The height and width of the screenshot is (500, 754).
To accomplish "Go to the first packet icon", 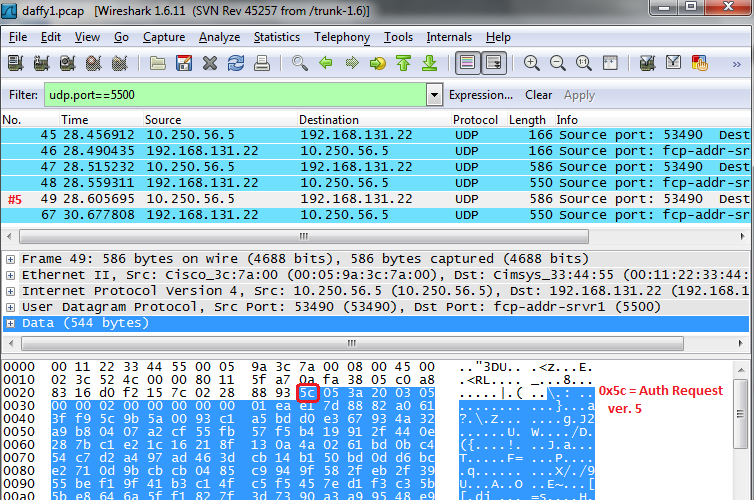I will [403, 63].
